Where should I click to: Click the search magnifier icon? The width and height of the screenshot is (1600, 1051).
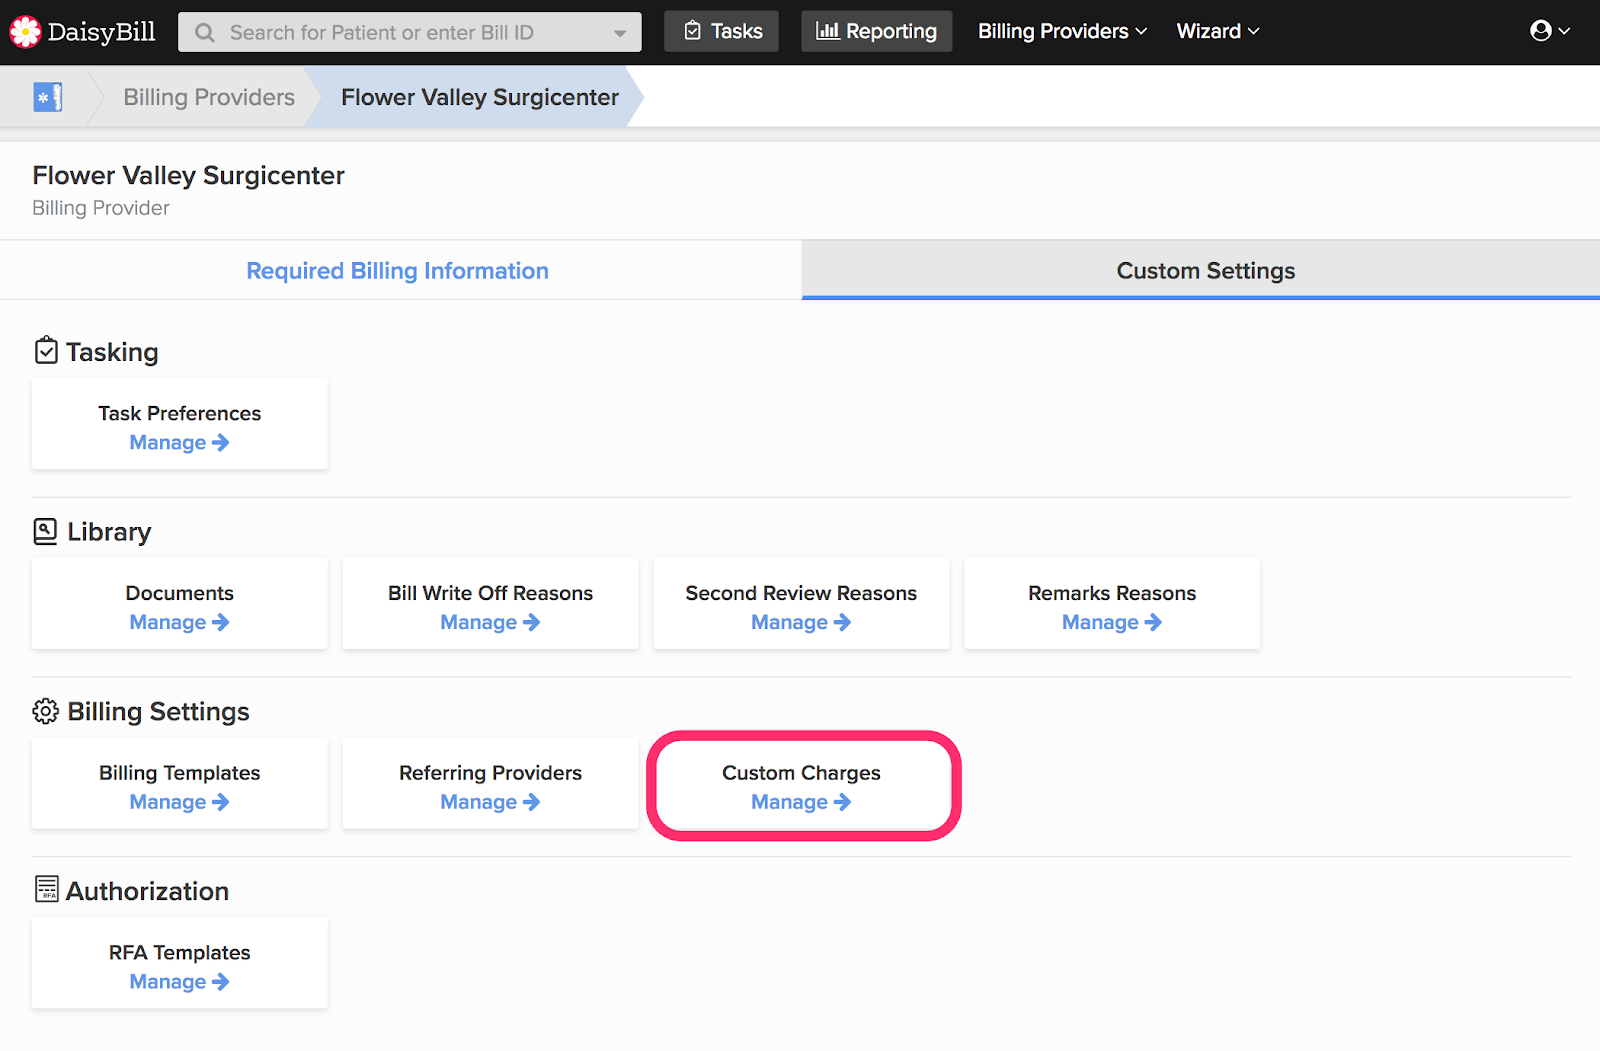[205, 33]
